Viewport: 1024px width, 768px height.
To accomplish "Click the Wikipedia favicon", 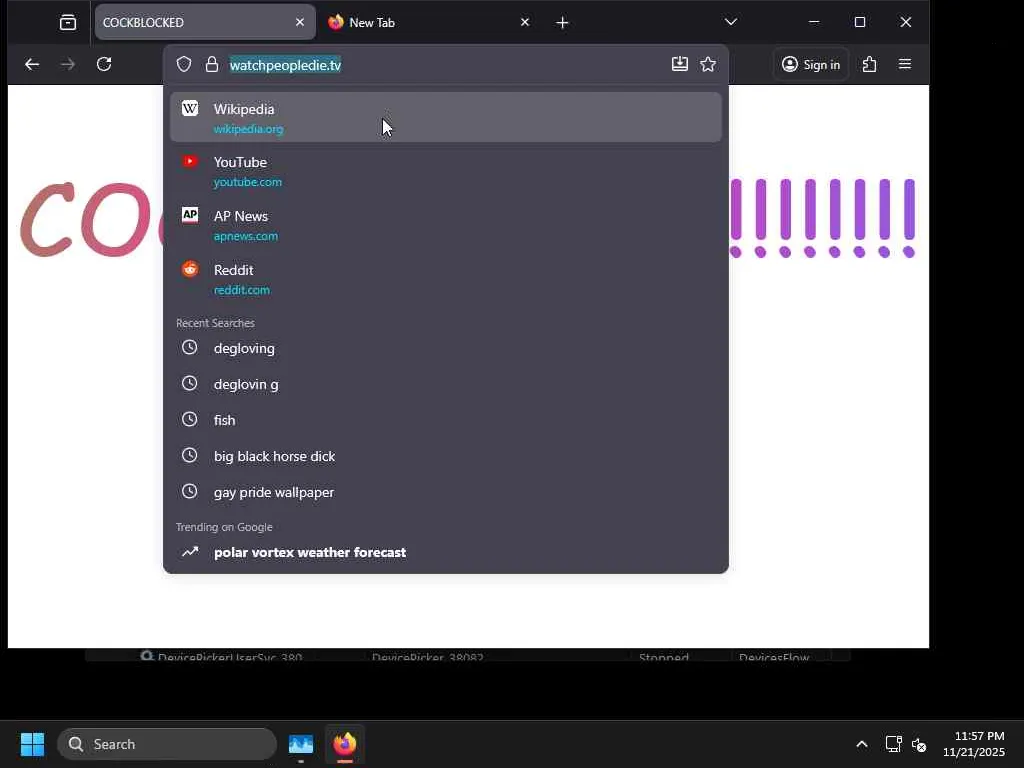I will [190, 108].
